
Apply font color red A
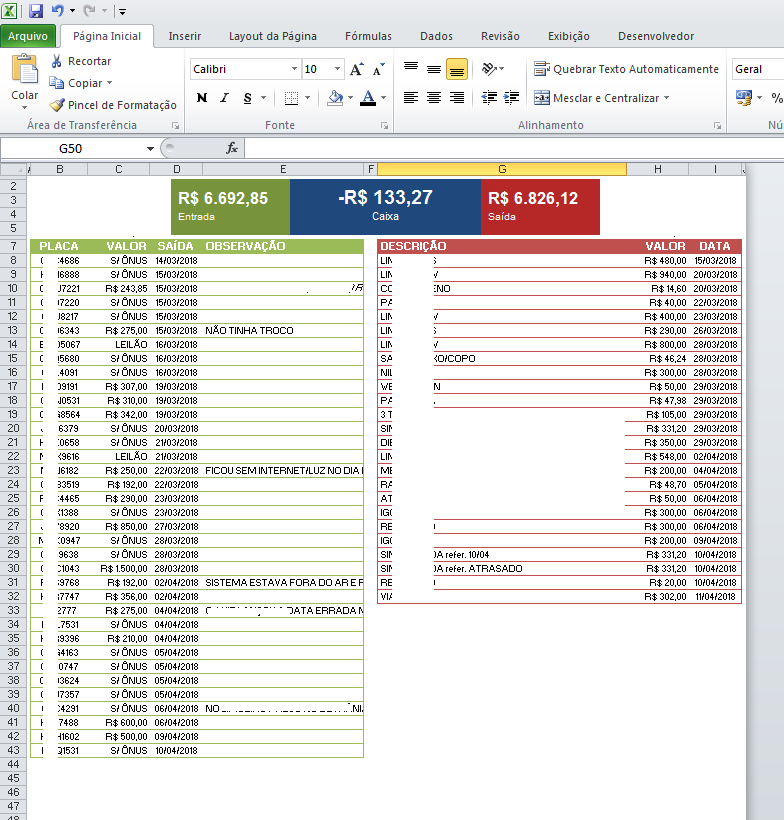[368, 98]
